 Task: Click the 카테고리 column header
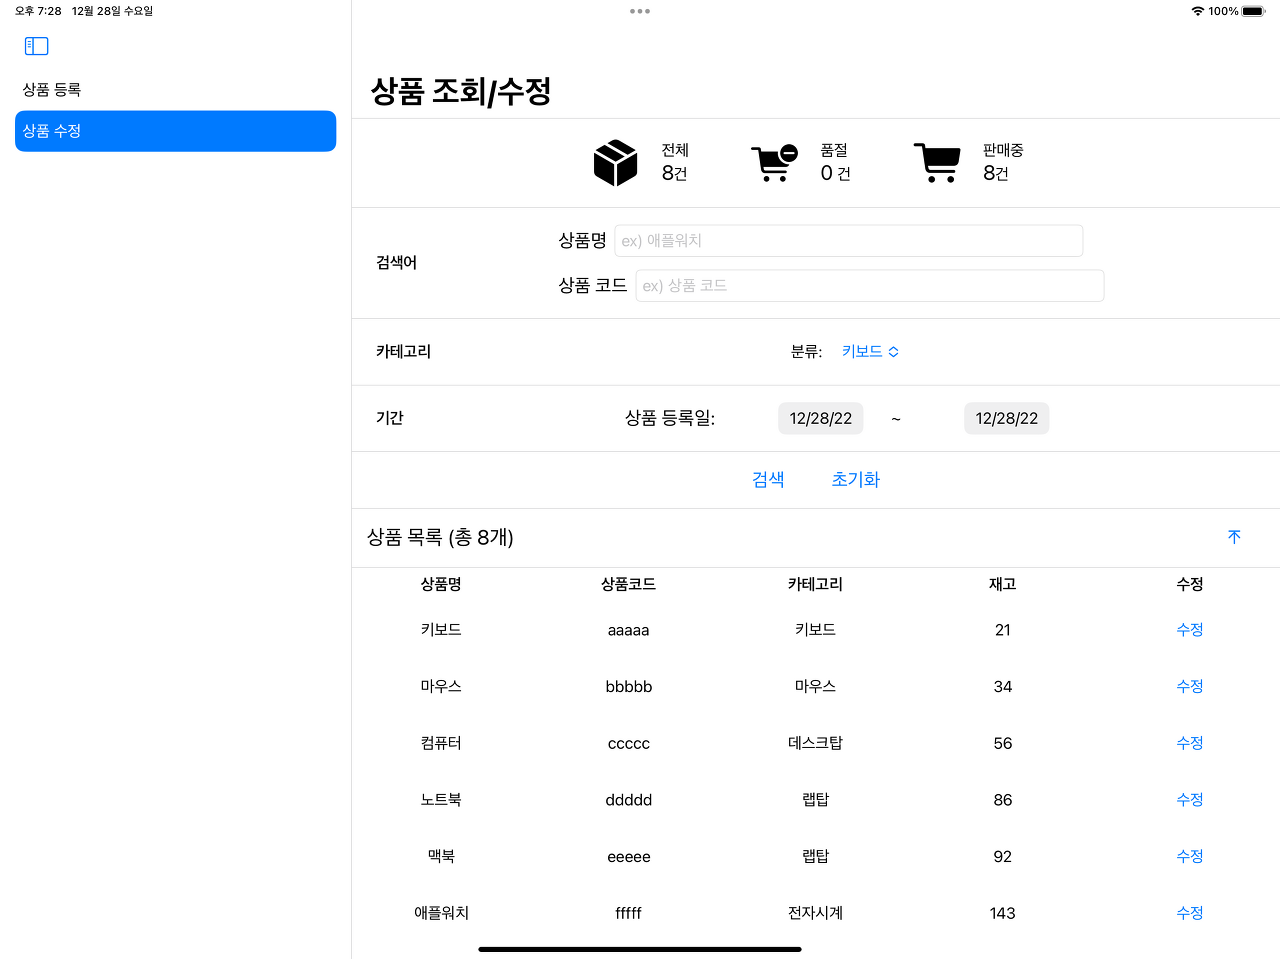coord(815,584)
